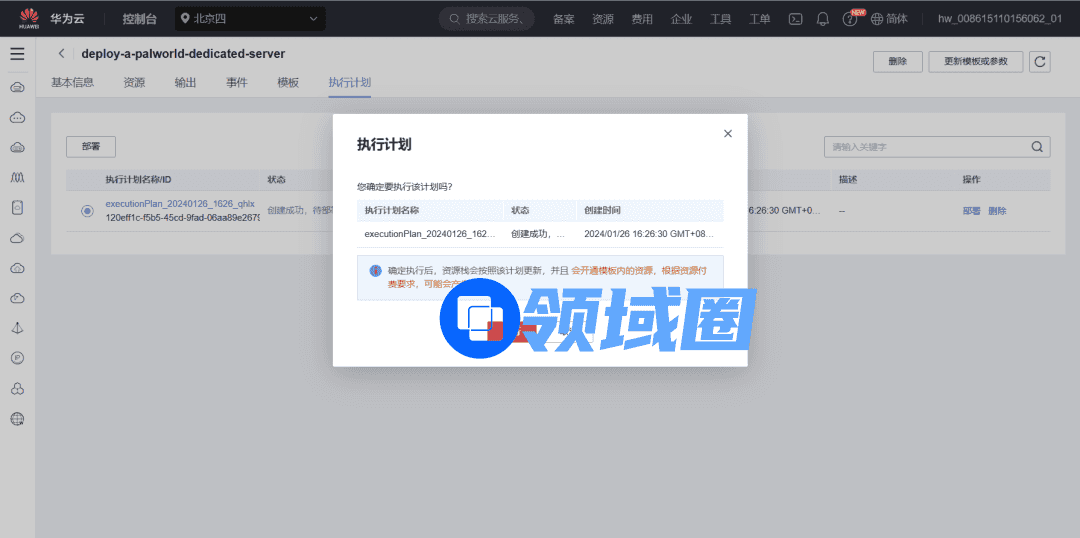Go back using the left arrow
Image resolution: width=1080 pixels, height=538 pixels.
pos(62,54)
